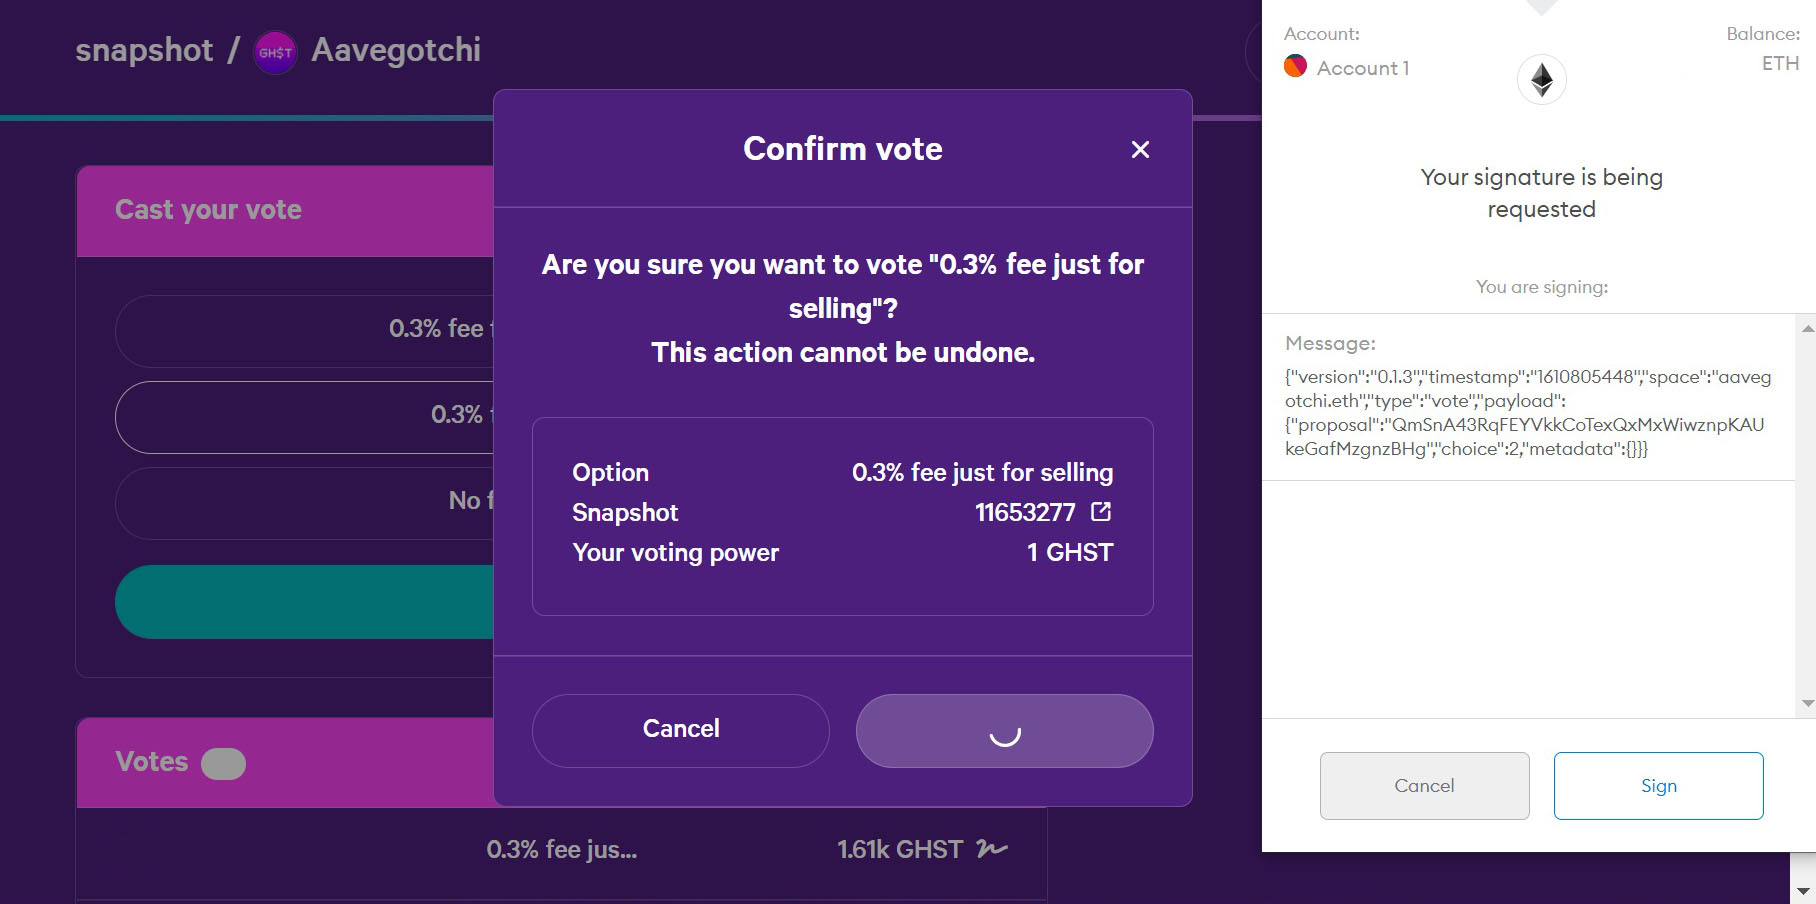Open the external link icon beside Snapshot 11653277
Viewport: 1816px width, 904px height.
[x=1101, y=512]
